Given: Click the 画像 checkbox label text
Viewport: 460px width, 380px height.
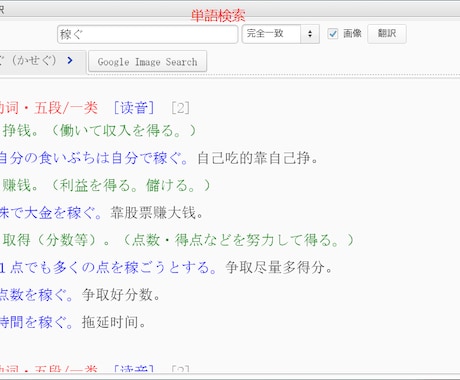Looking at the screenshot, I should [352, 33].
